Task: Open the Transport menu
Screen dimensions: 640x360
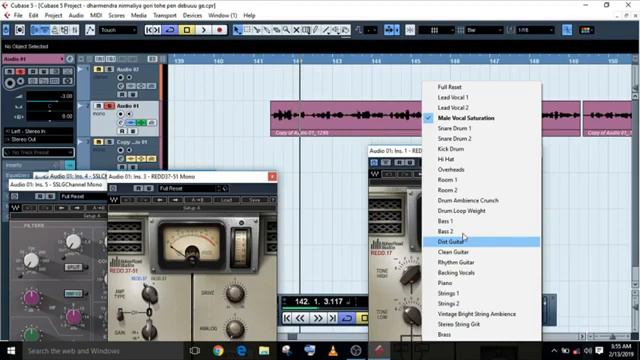Action: 165,16
